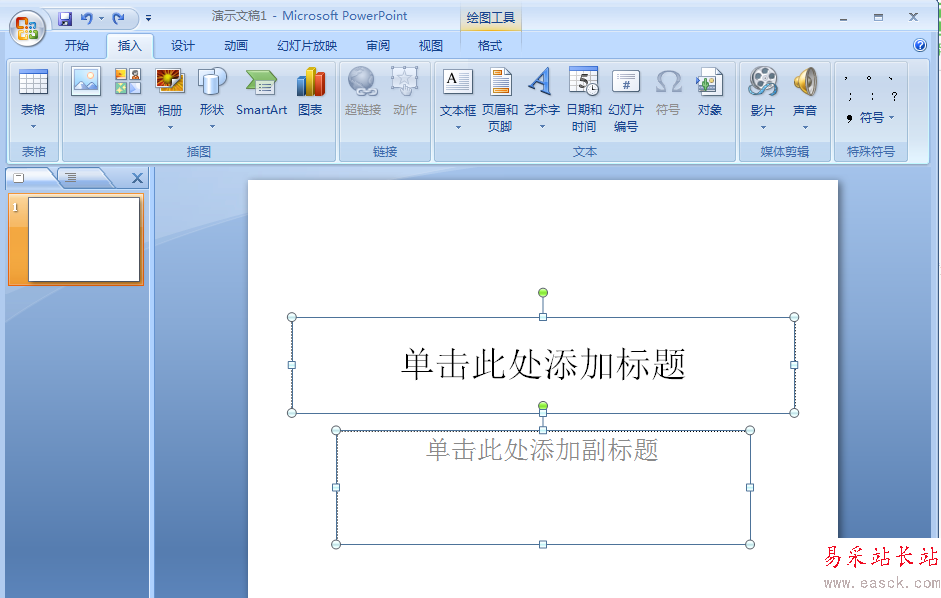This screenshot has height=598, width=941.
Task: Open the undo history dropdown arrow
Action: click(101, 19)
